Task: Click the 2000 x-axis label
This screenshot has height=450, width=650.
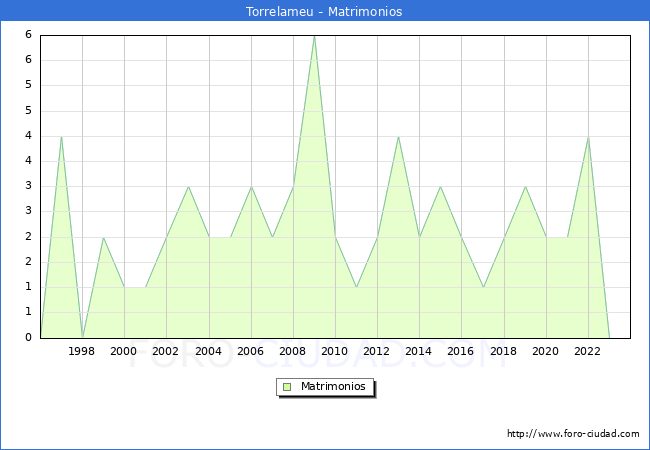Action: pos(124,351)
